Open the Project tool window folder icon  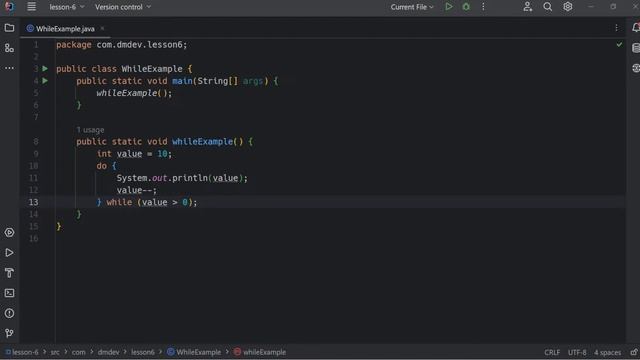[9, 28]
